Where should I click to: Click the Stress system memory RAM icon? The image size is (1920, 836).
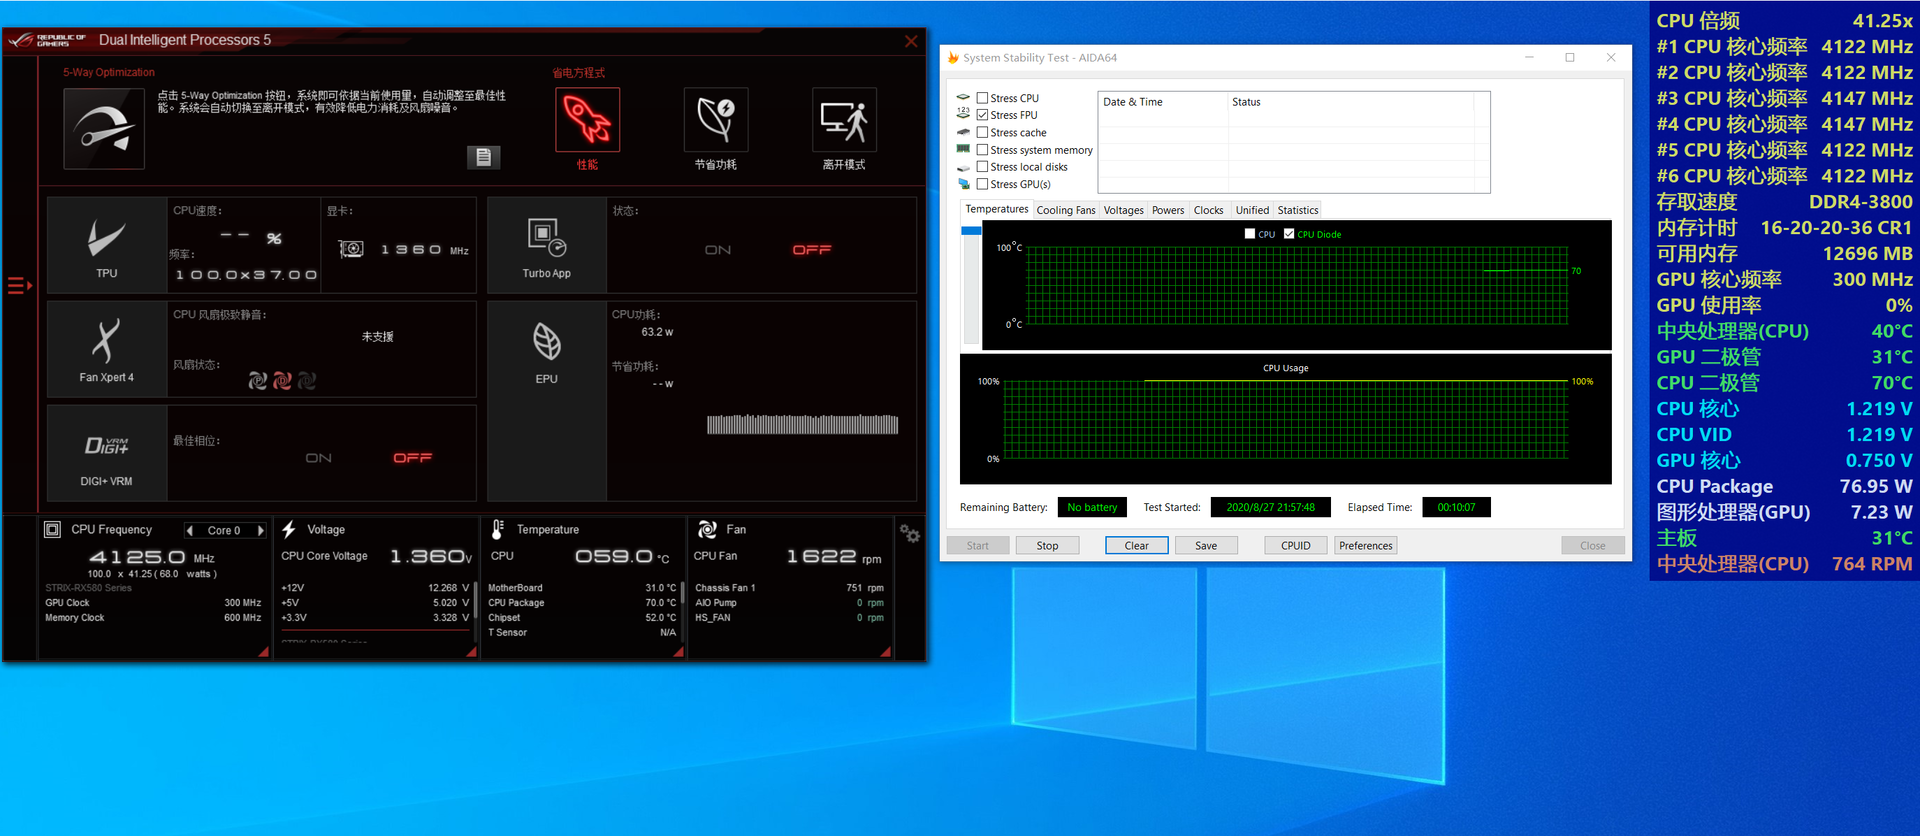pyautogui.click(x=963, y=149)
